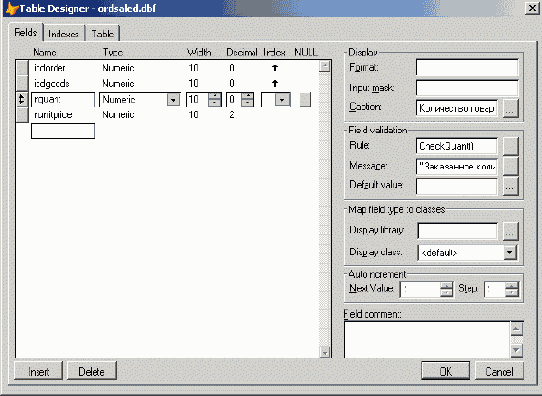Image resolution: width=542 pixels, height=396 pixels.
Task: Increase Decimal spinner for nquant
Action: pyautogui.click(x=247, y=96)
